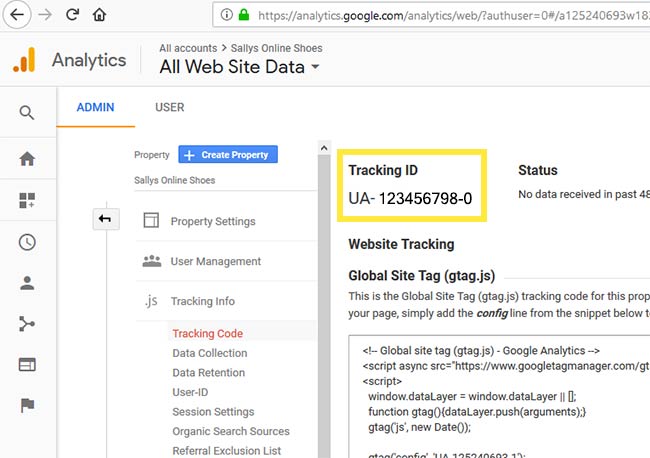The image size is (650, 458).
Task: Click inside the gtag.js code snippet box
Action: (x=499, y=397)
